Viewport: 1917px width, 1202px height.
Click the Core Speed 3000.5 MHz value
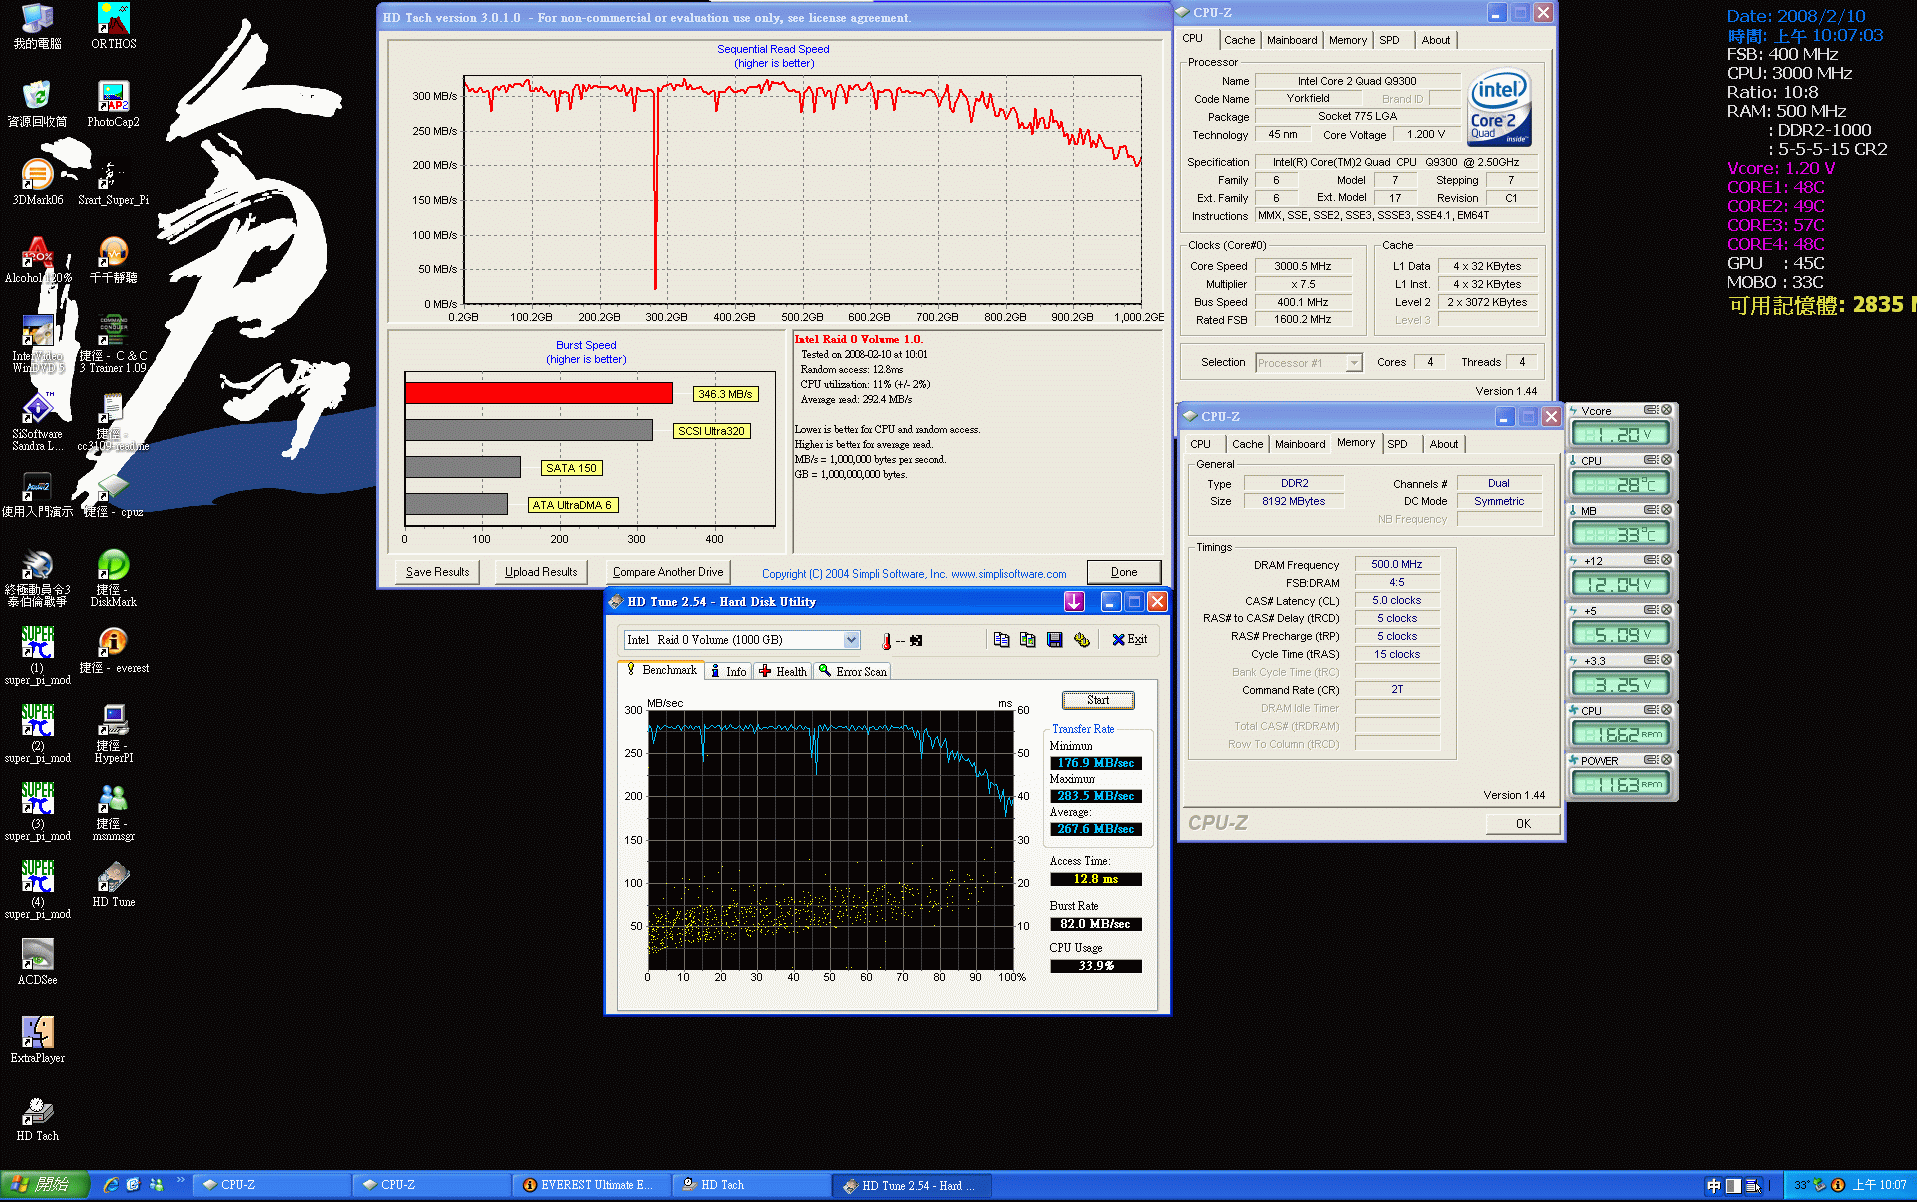pos(1302,267)
